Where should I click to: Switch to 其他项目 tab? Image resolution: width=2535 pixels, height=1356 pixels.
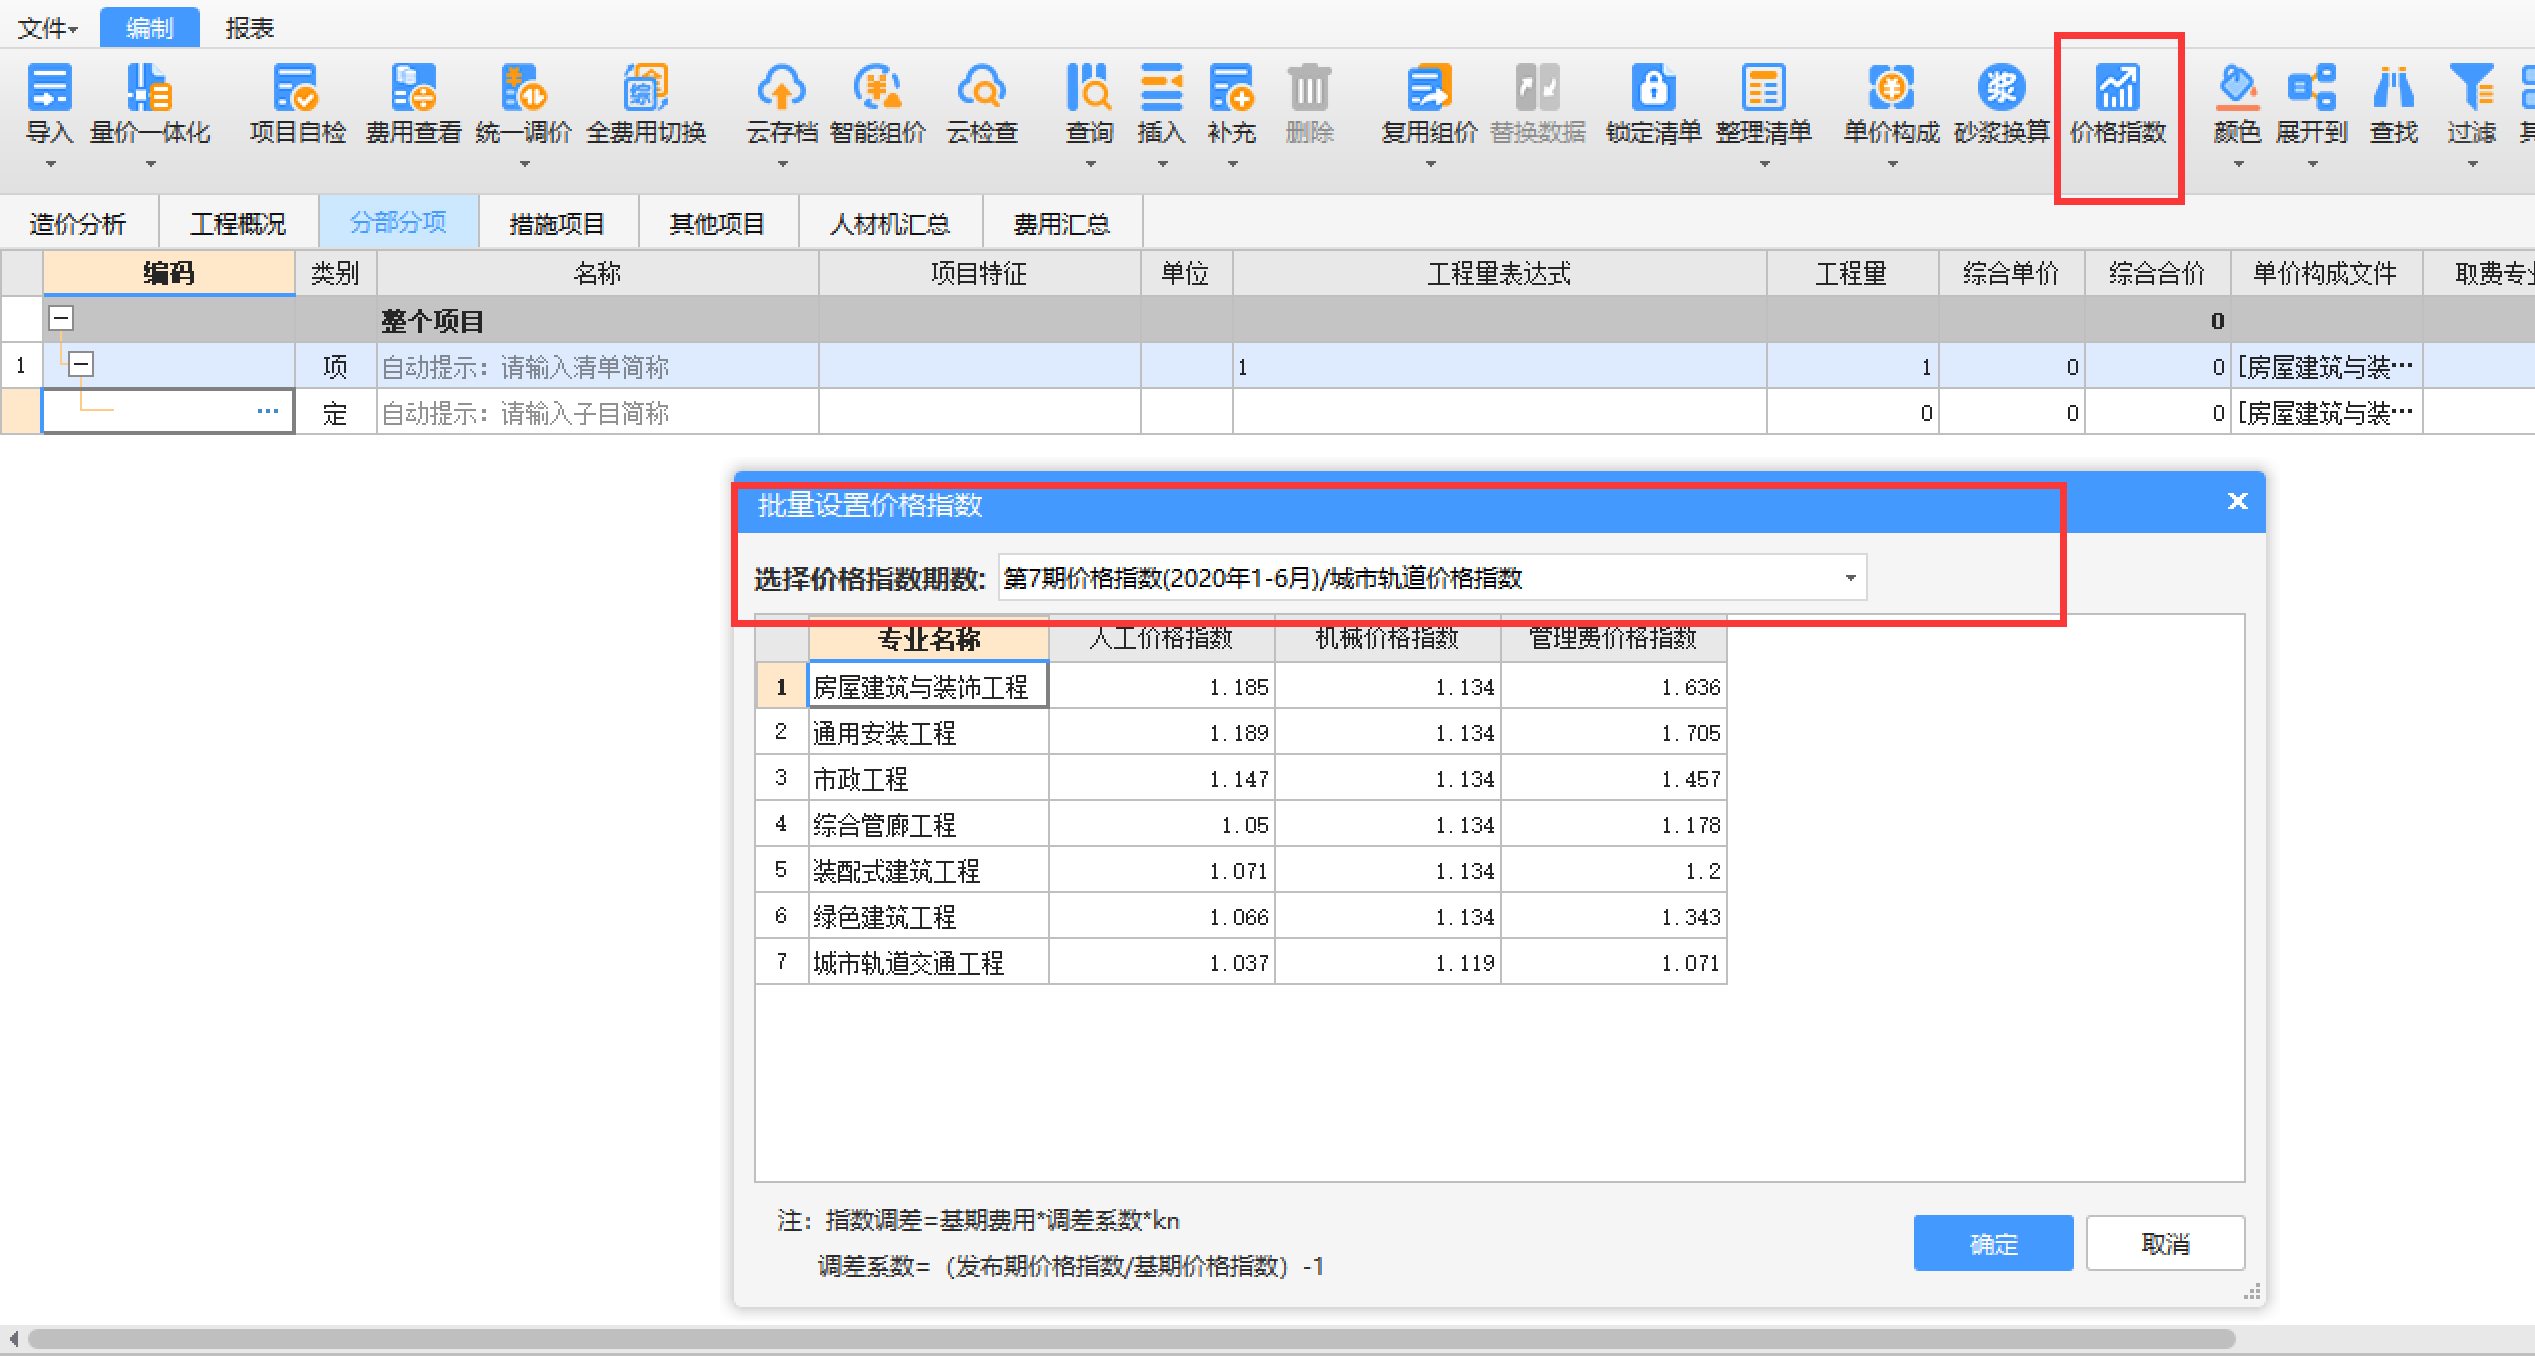[717, 223]
